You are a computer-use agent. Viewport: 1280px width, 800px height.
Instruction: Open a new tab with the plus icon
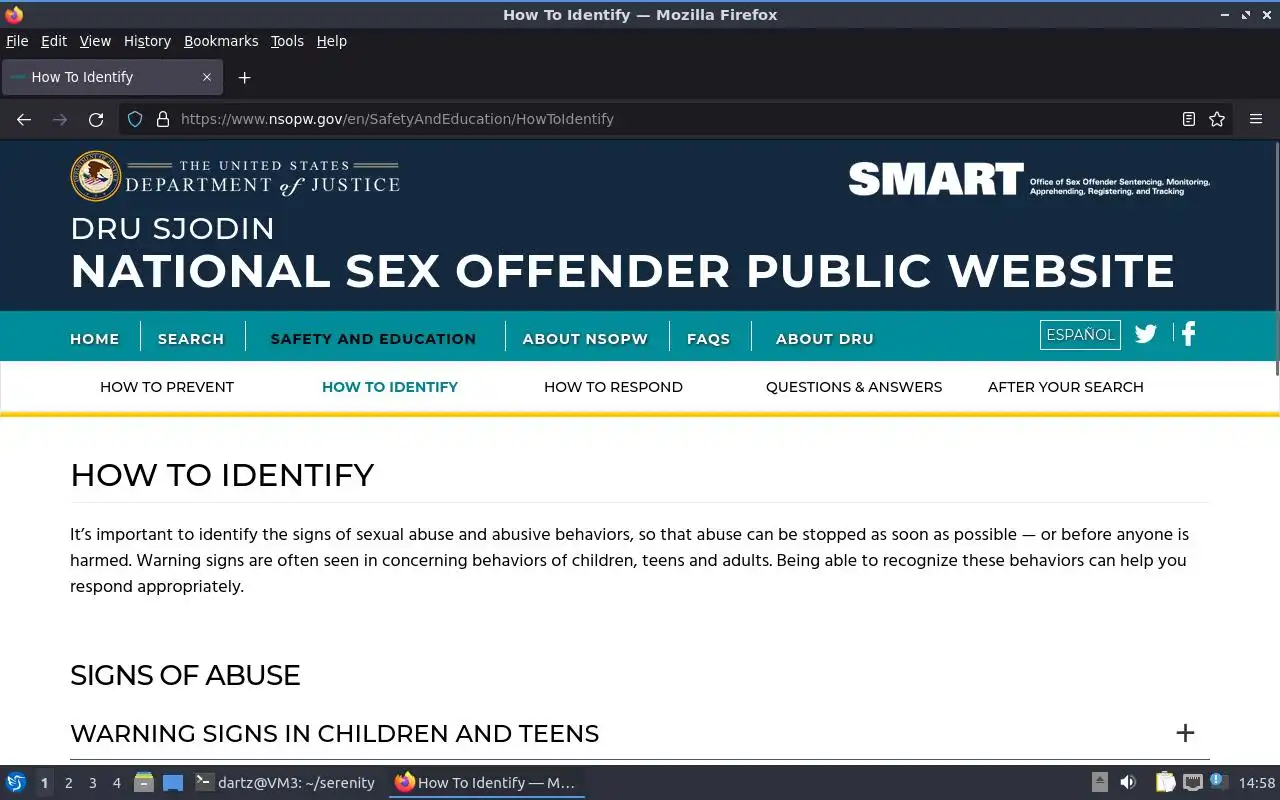point(244,77)
